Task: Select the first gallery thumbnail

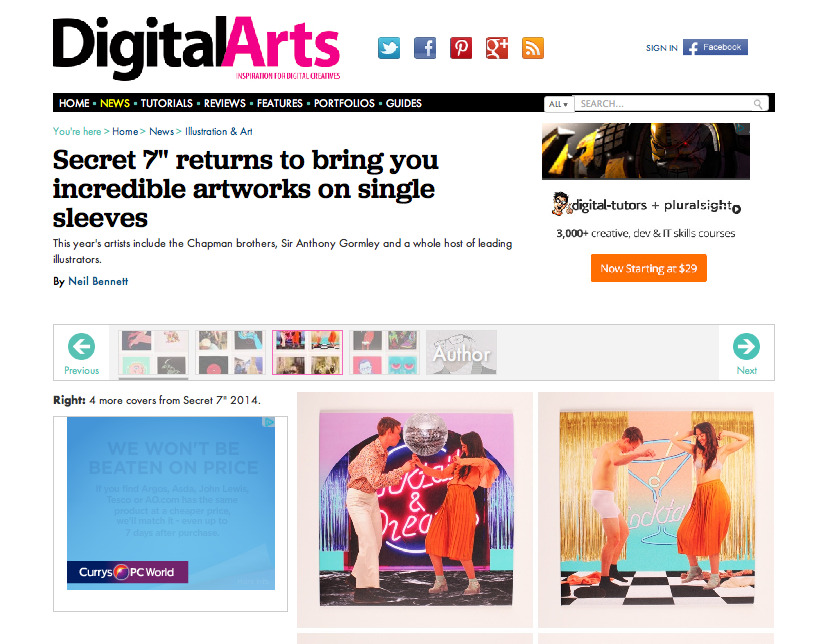Action: click(x=153, y=352)
